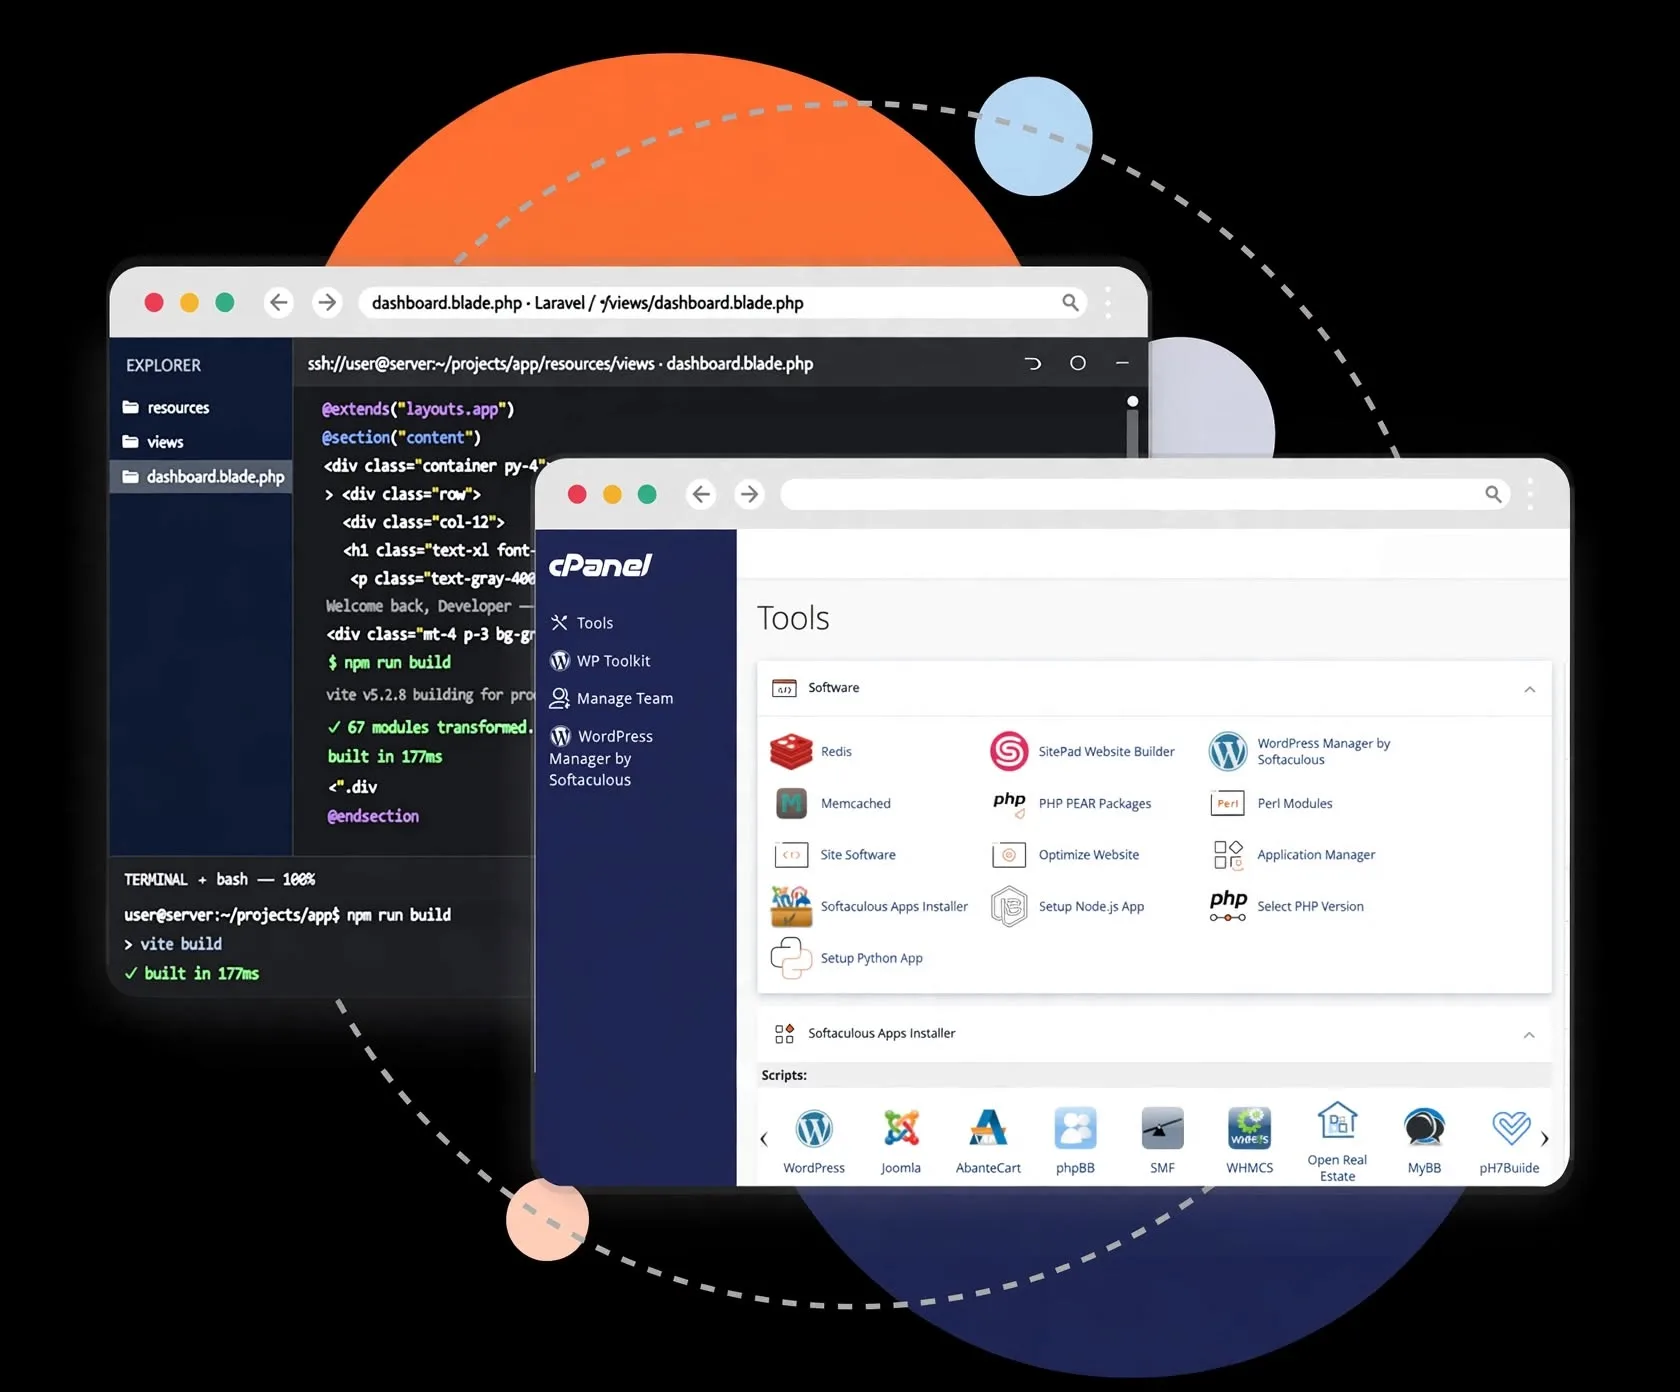Click the "> vite build" terminal line
Image resolution: width=1680 pixels, height=1392 pixels.
tap(173, 944)
